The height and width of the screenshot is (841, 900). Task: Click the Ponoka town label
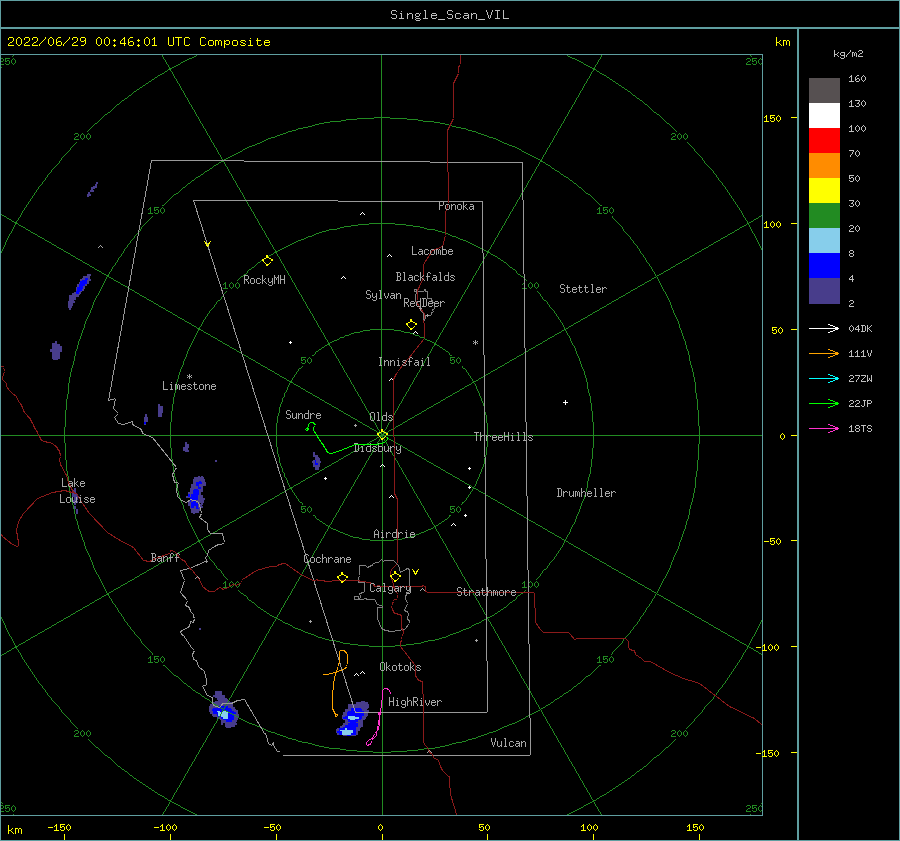click(456, 206)
